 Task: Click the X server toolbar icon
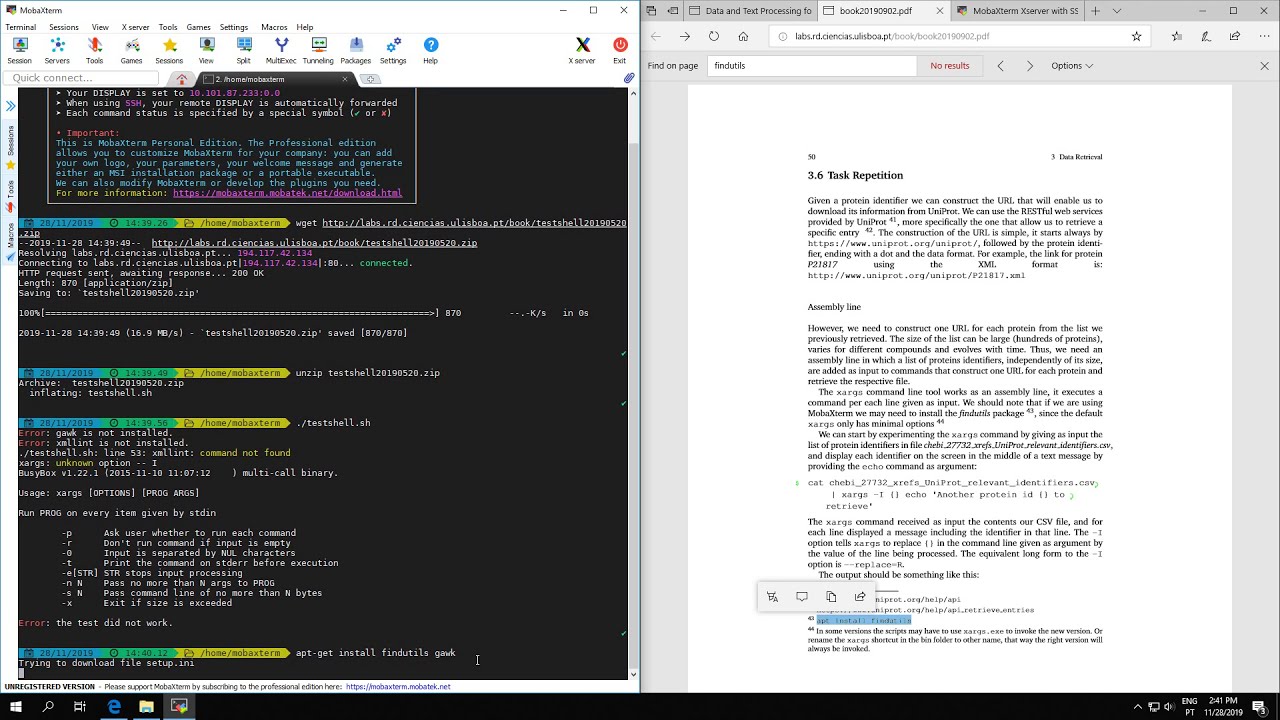582,51
